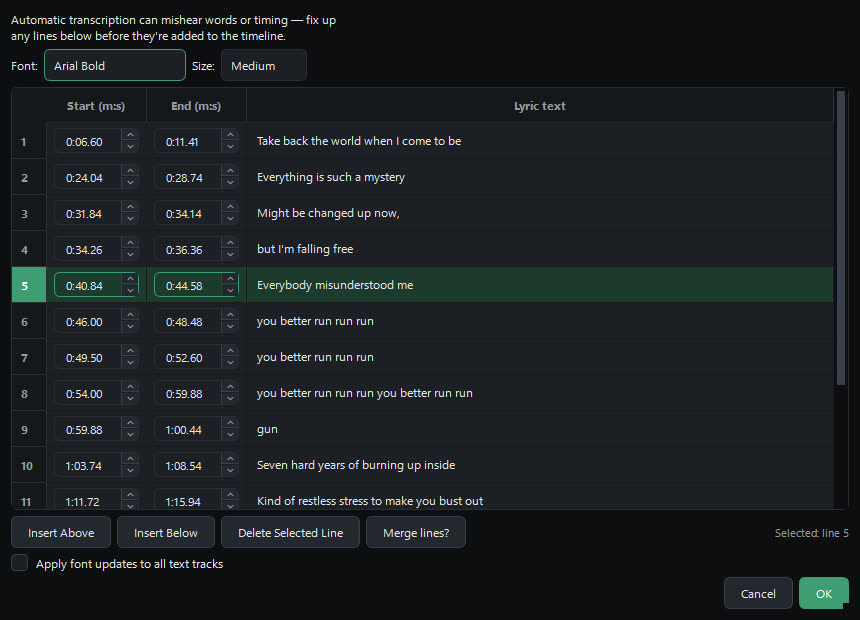Select lyric 'Kind of restless stress to make you bust out'

[370, 501]
